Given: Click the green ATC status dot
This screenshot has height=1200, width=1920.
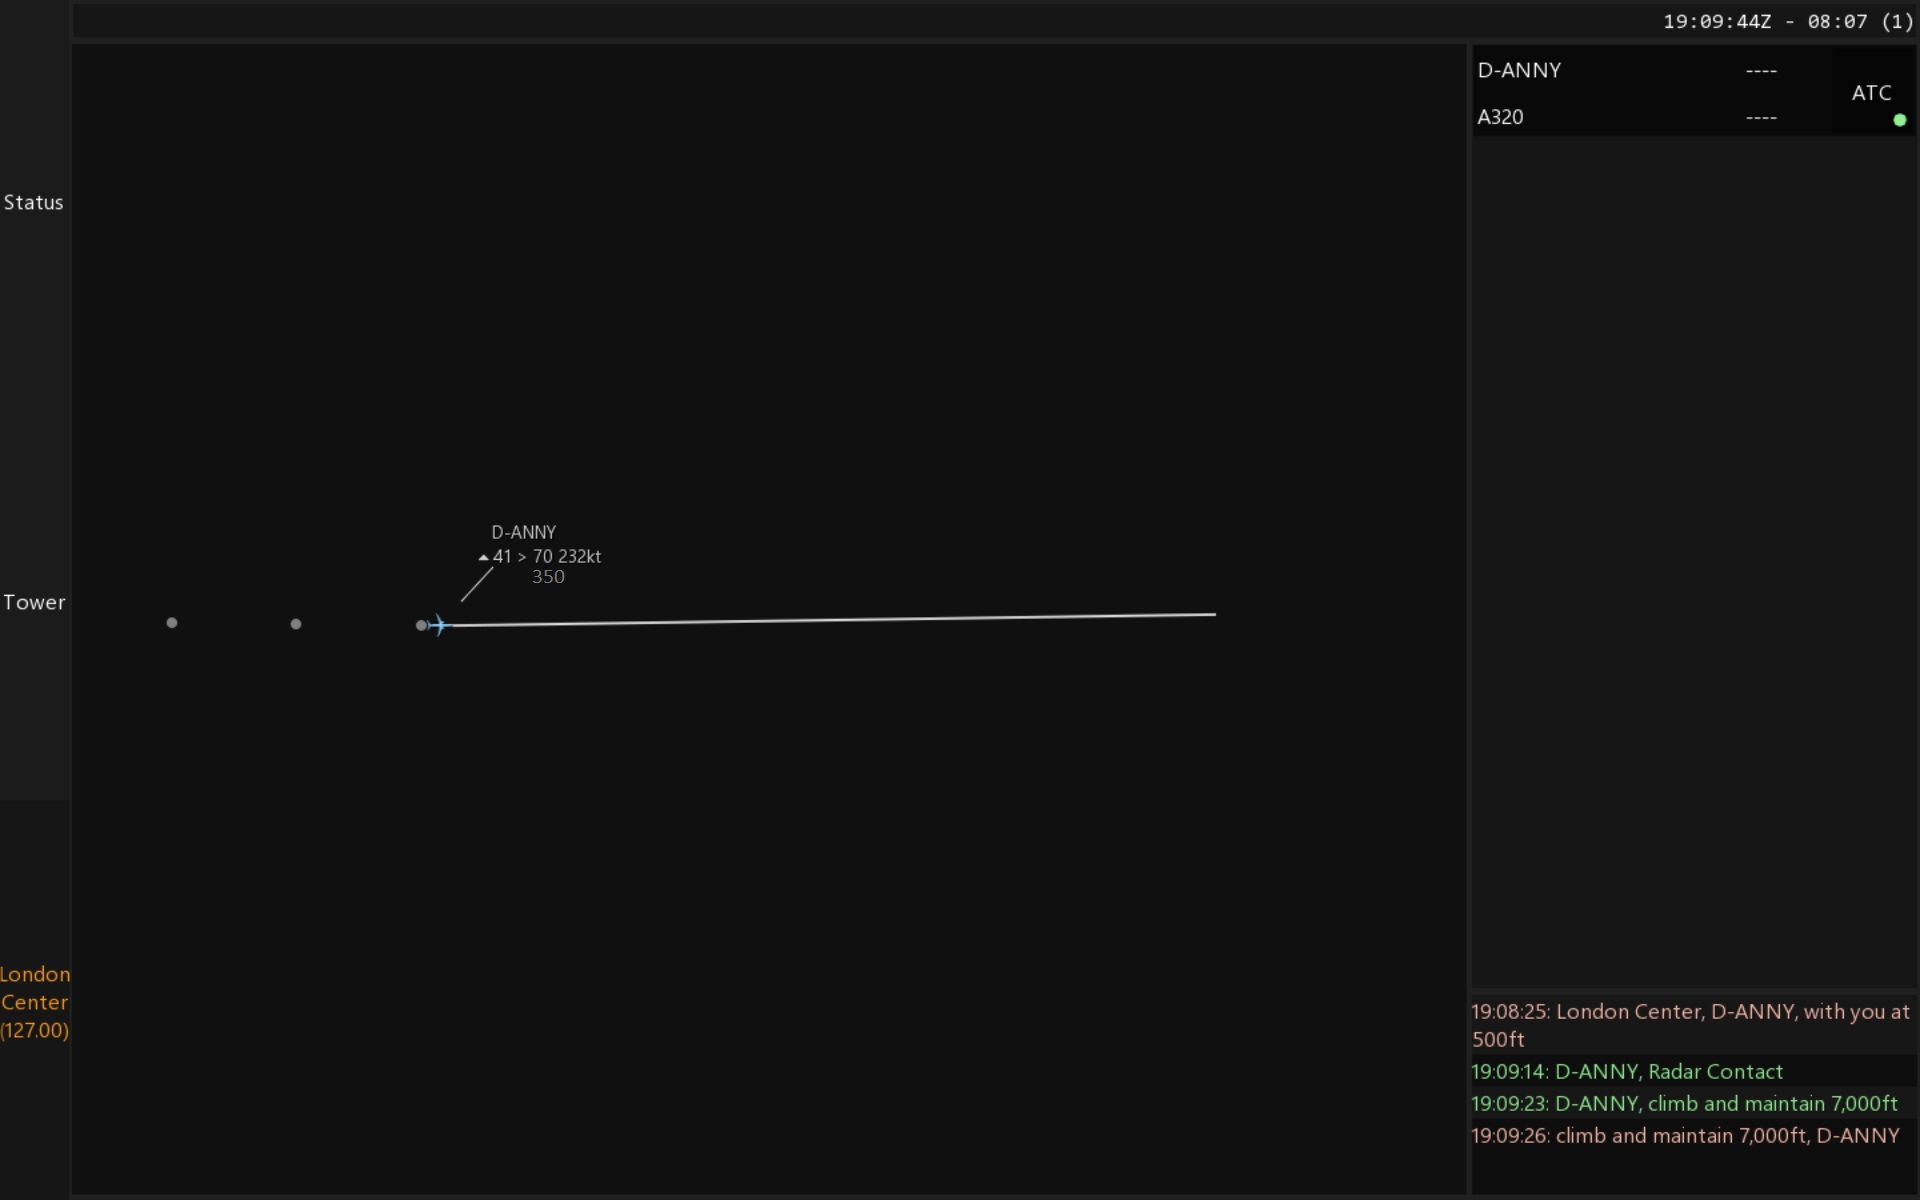Looking at the screenshot, I should [x=1899, y=120].
